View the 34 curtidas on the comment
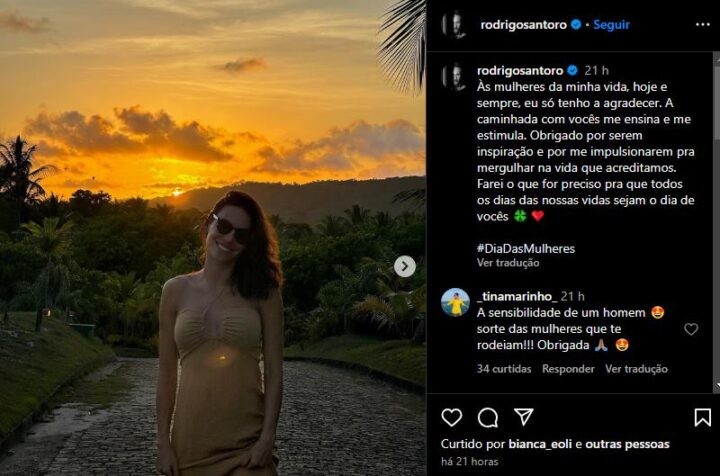Screen dimensions: 720x476 click(504, 369)
